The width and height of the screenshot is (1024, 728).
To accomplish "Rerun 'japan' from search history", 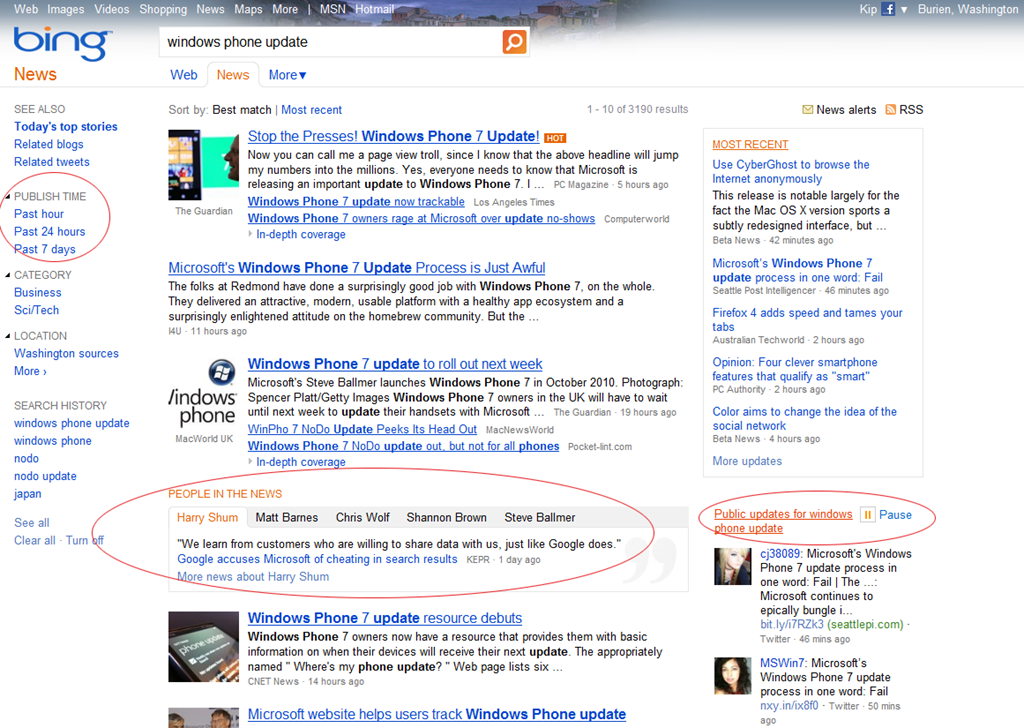I will [27, 494].
